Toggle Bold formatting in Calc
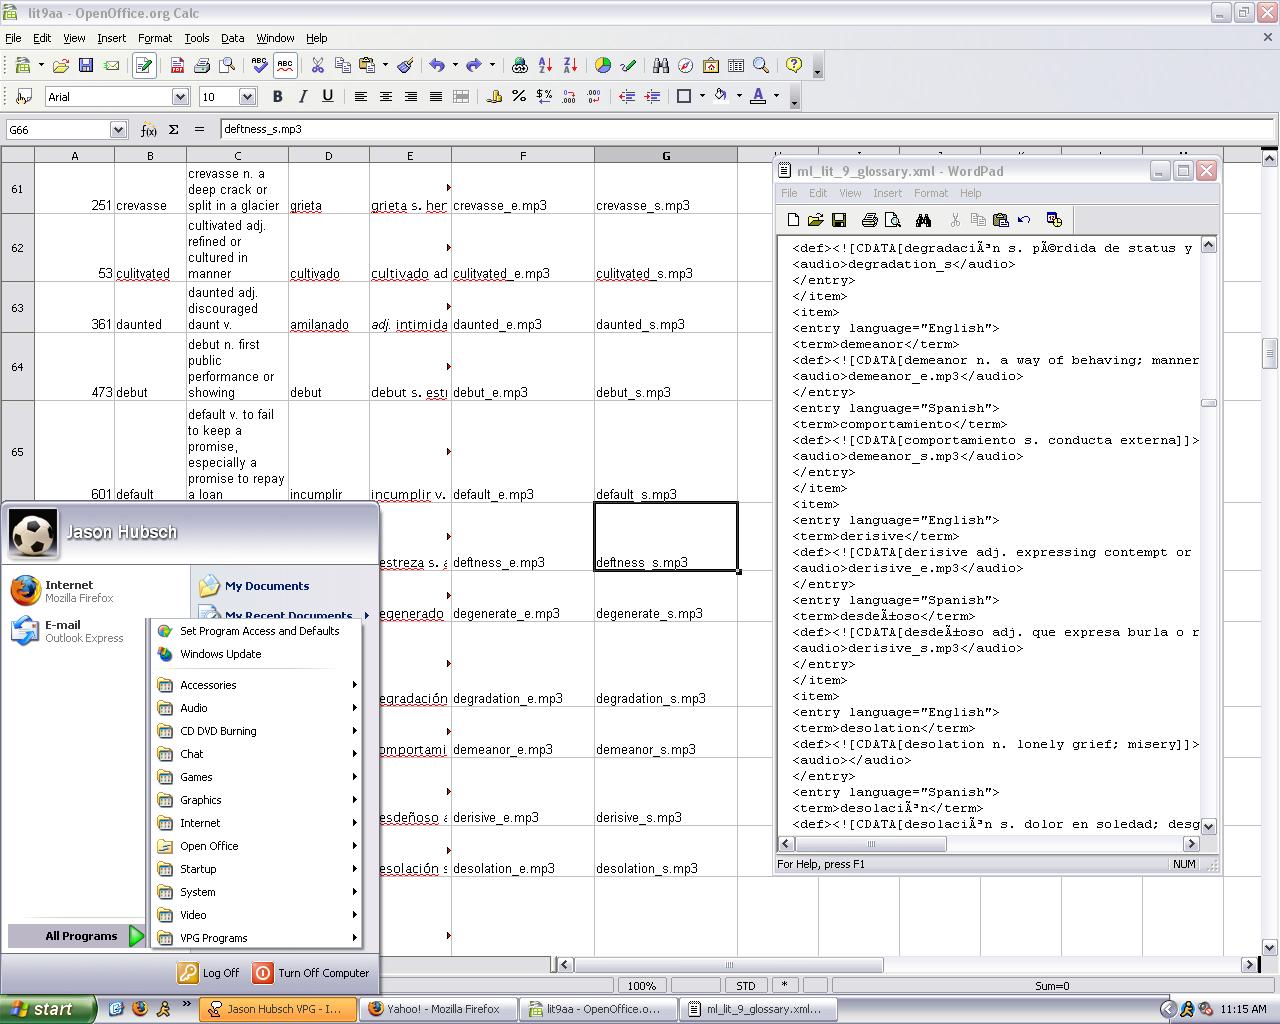 click(x=277, y=97)
